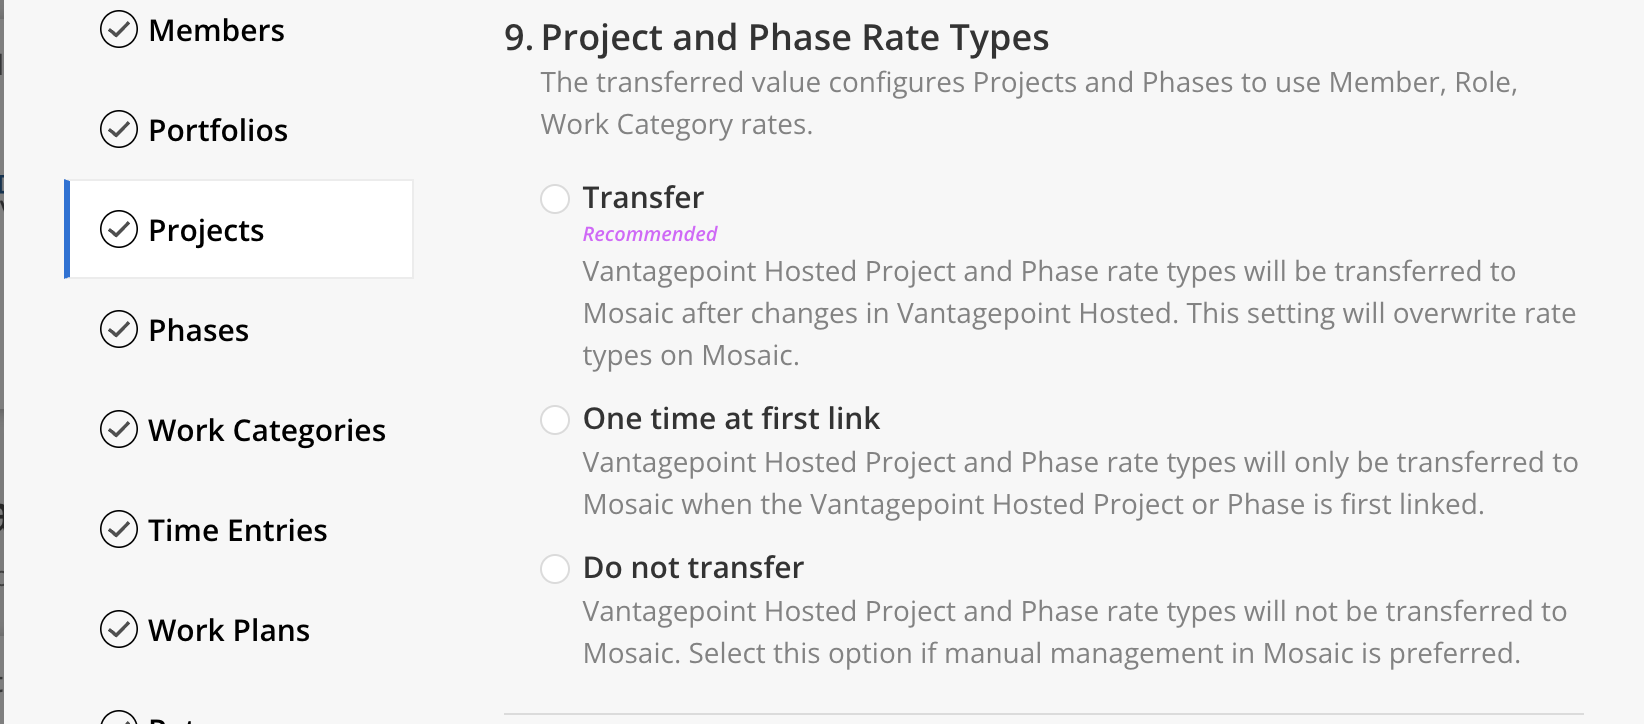Click the Time Entries checkmark icon

[x=119, y=529]
